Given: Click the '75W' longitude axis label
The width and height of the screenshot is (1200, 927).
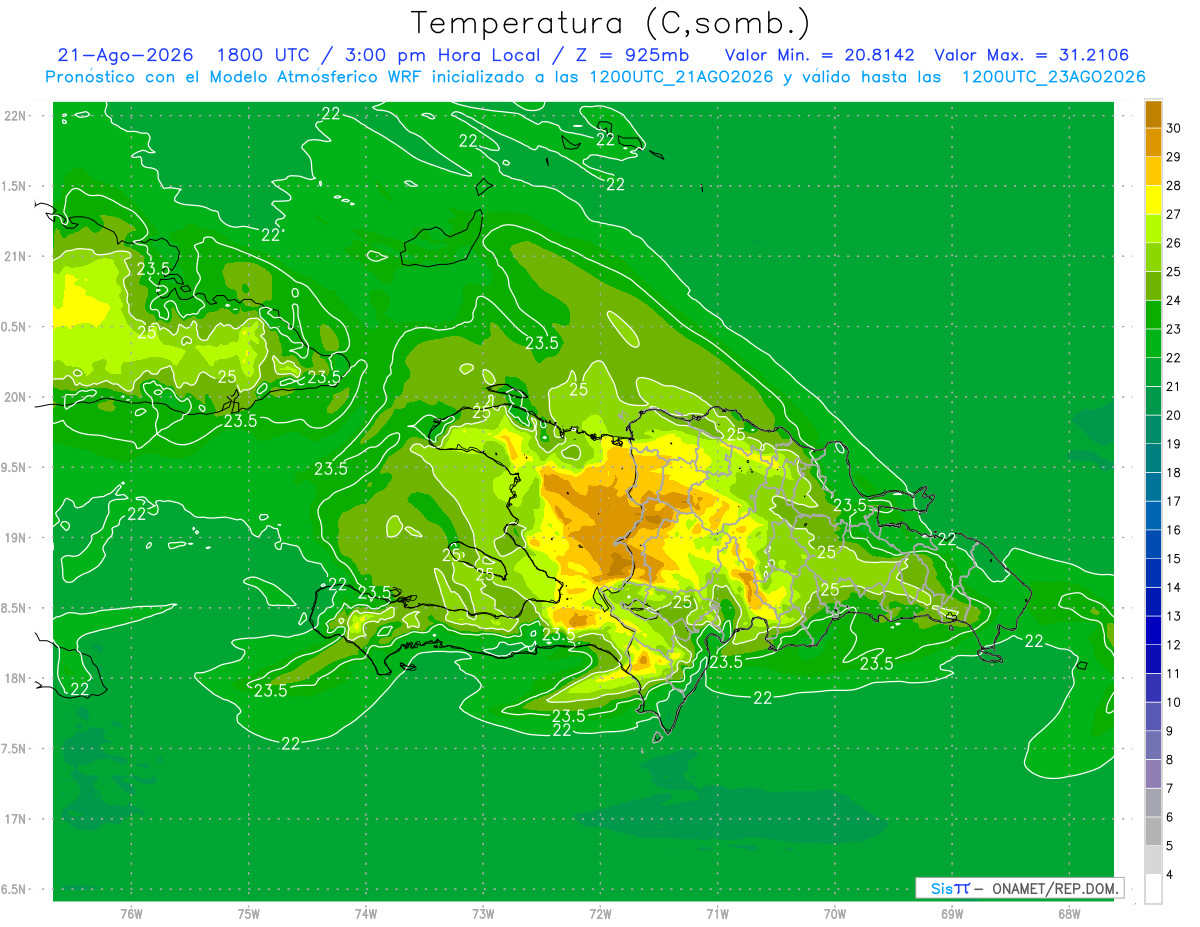Looking at the screenshot, I should (249, 914).
